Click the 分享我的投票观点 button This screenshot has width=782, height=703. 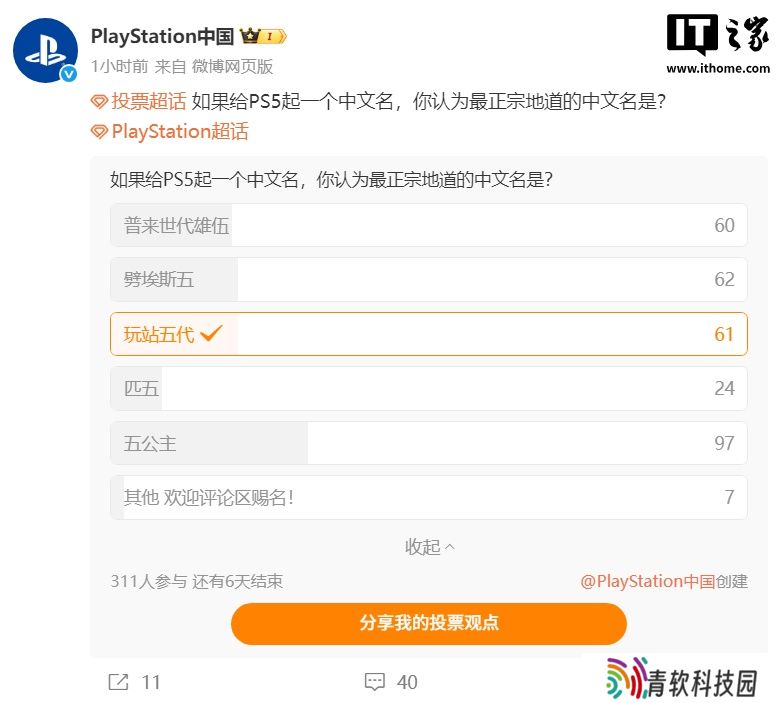click(428, 623)
